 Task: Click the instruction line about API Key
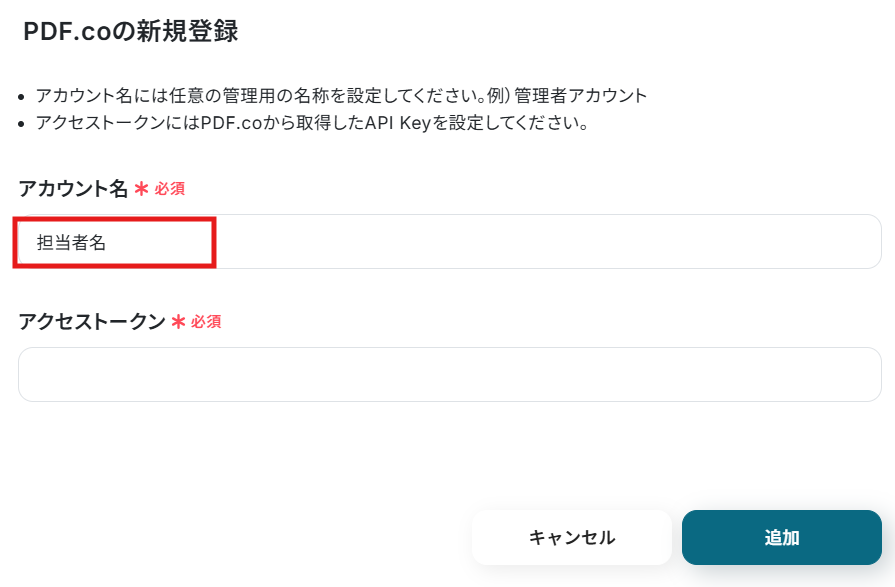[x=310, y=124]
